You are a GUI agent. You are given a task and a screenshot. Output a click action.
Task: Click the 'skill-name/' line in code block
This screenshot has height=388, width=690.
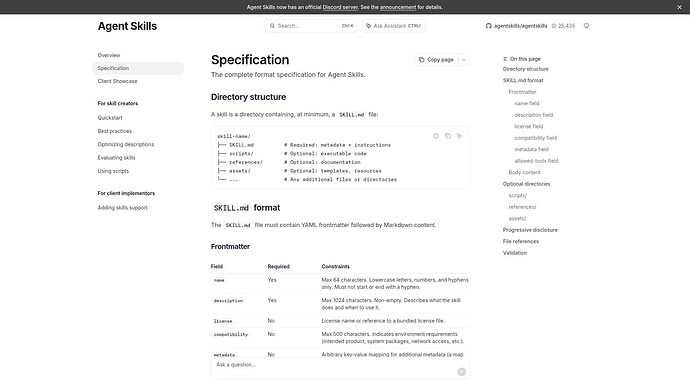(234, 136)
